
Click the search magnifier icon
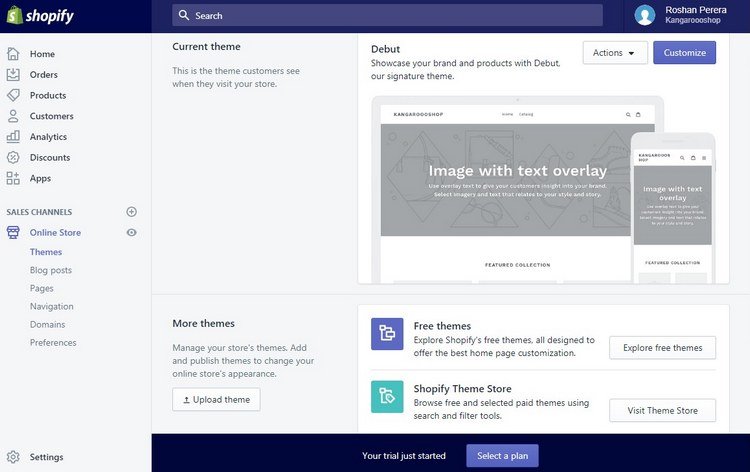[x=184, y=15]
